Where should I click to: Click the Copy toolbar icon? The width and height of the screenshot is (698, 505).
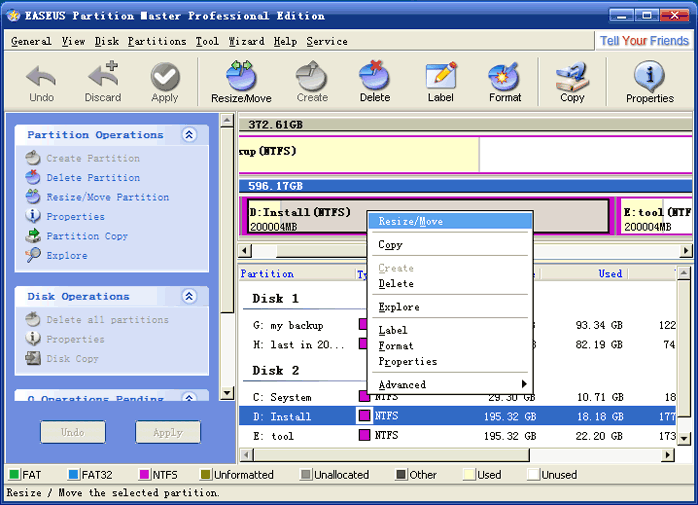tap(572, 77)
